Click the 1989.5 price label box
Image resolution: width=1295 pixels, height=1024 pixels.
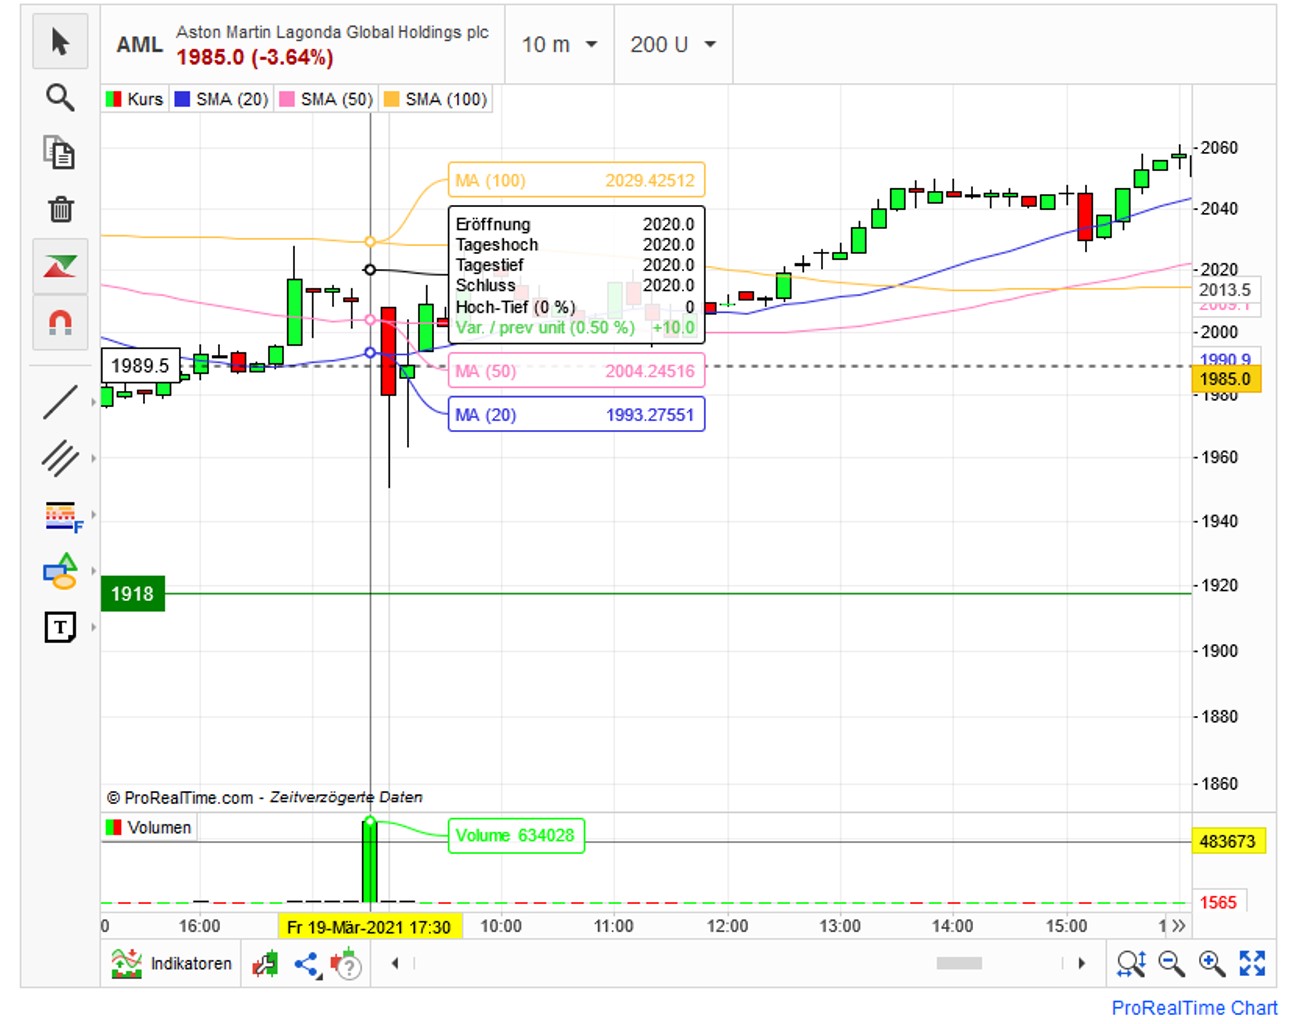pos(140,366)
